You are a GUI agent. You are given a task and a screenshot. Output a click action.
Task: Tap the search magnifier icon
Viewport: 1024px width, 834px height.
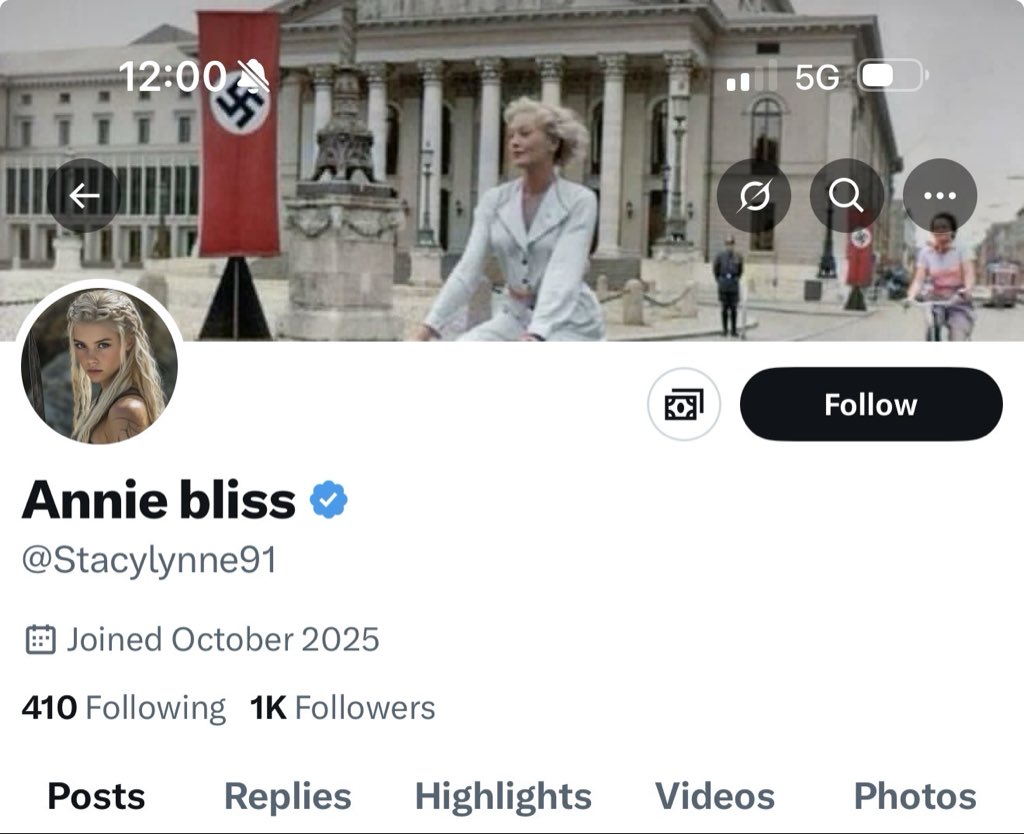[x=847, y=196]
